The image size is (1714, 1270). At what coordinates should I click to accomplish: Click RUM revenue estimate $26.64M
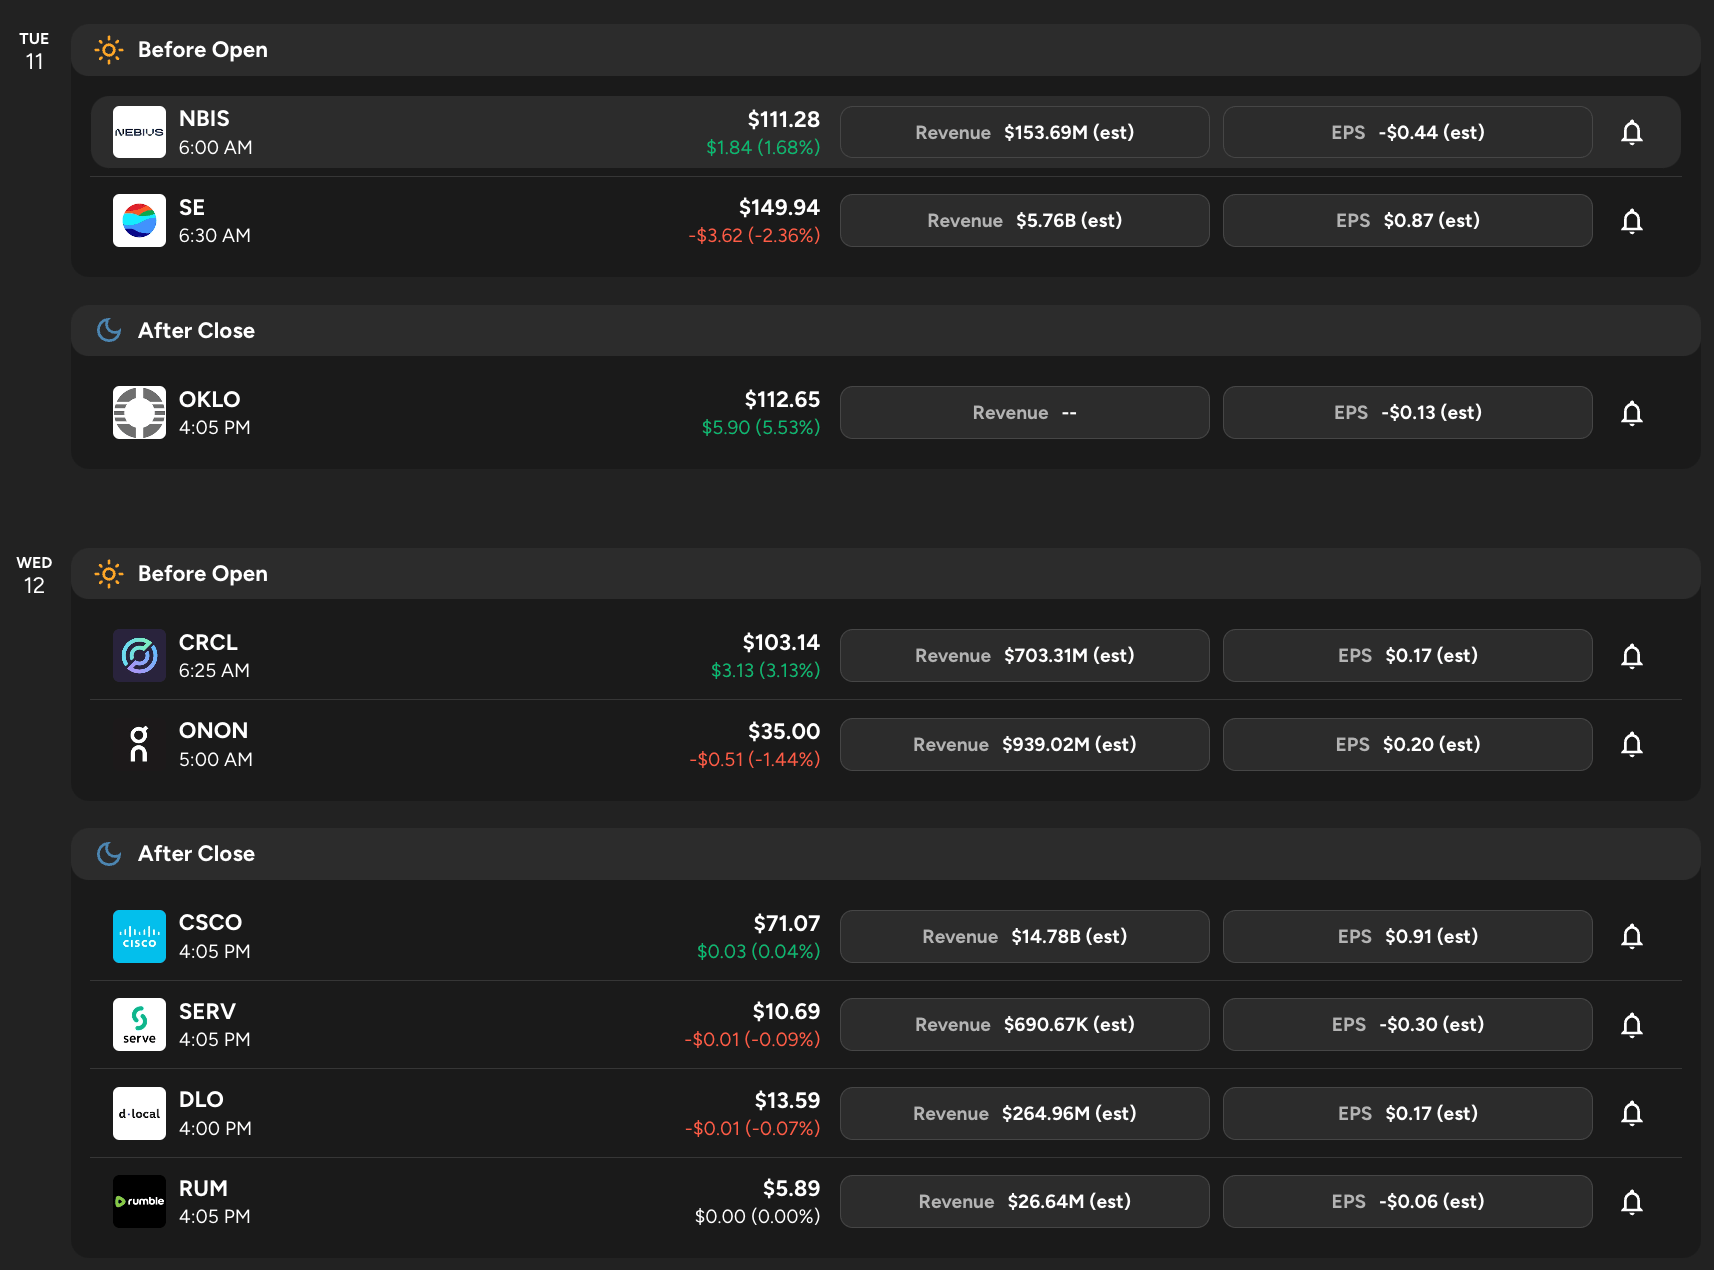pyautogui.click(x=1025, y=1202)
